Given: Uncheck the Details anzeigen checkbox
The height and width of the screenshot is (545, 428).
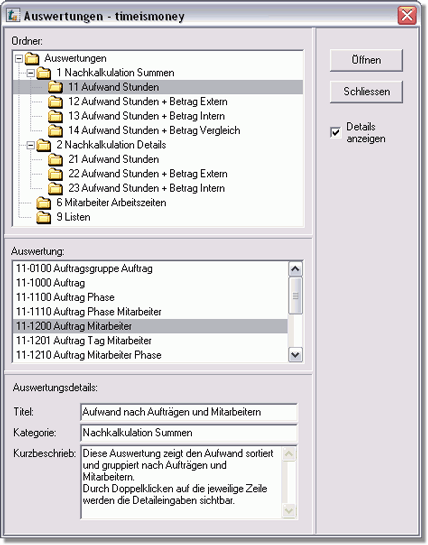Looking at the screenshot, I should pyautogui.click(x=336, y=132).
